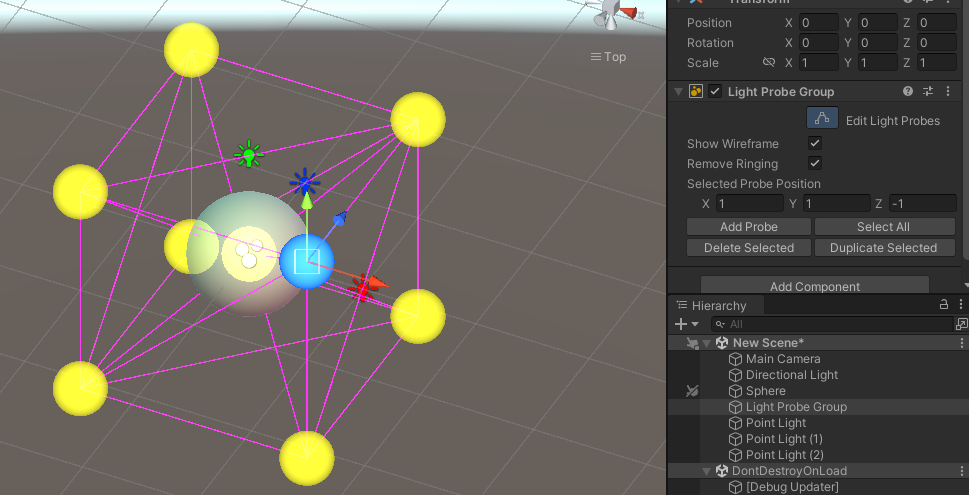Select Point Light (2) in the Hierarchy
Image resolution: width=969 pixels, height=495 pixels.
point(785,455)
